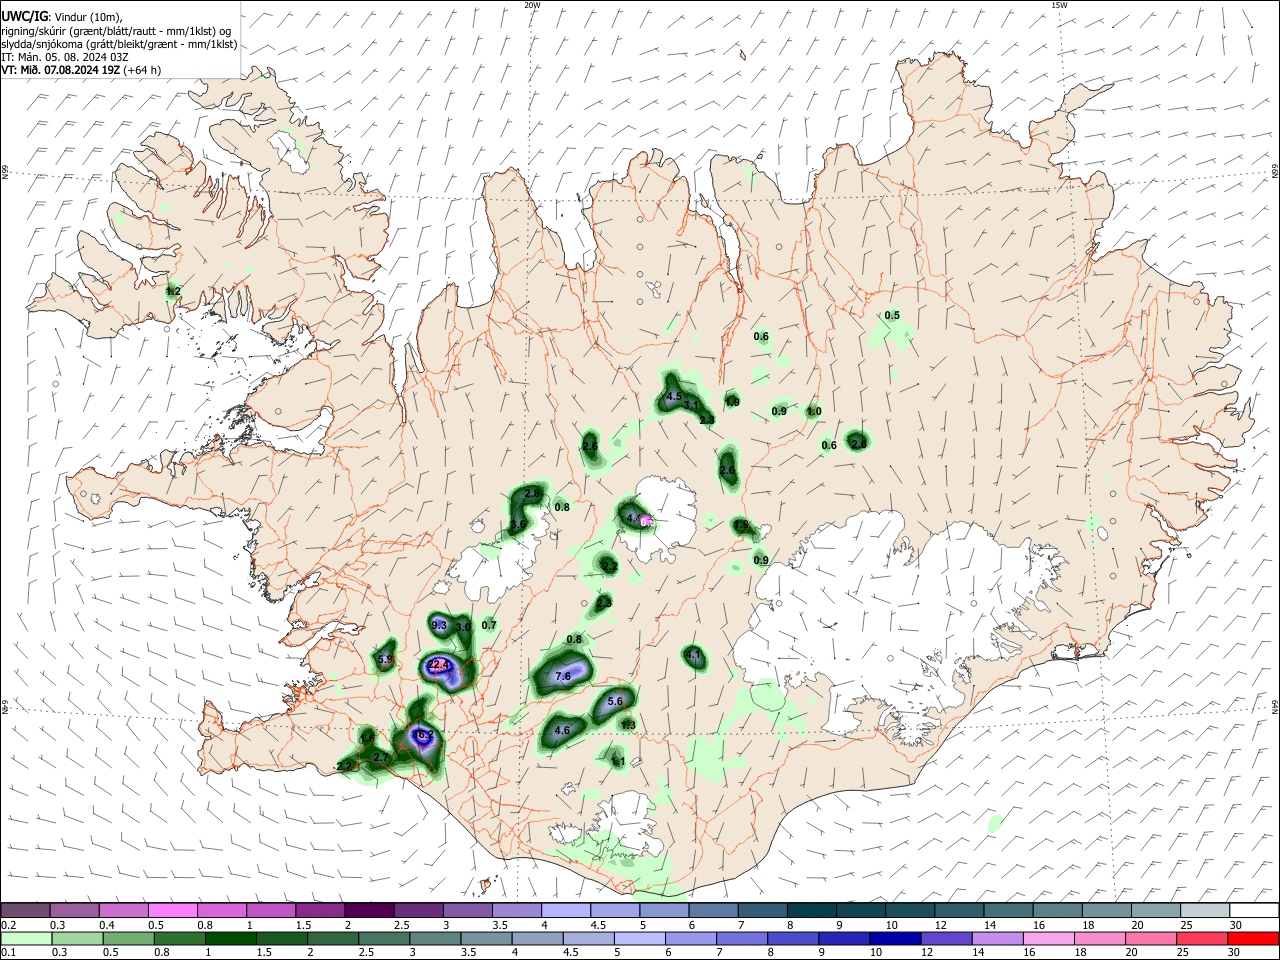Pick the light pink rain swatch labelled 16

(x=1047, y=939)
